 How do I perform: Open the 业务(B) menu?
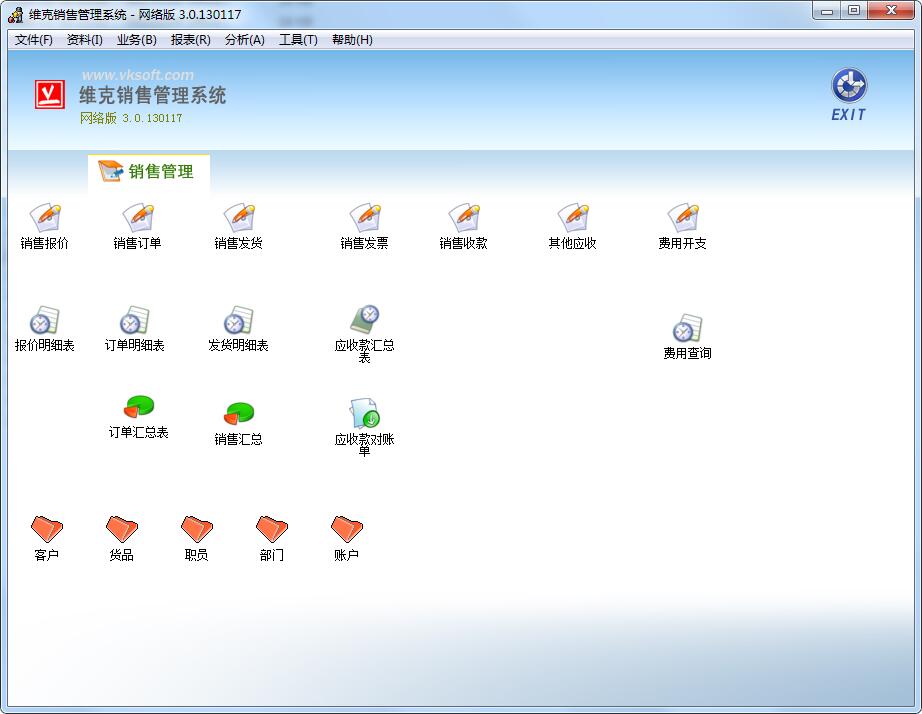pyautogui.click(x=136, y=39)
